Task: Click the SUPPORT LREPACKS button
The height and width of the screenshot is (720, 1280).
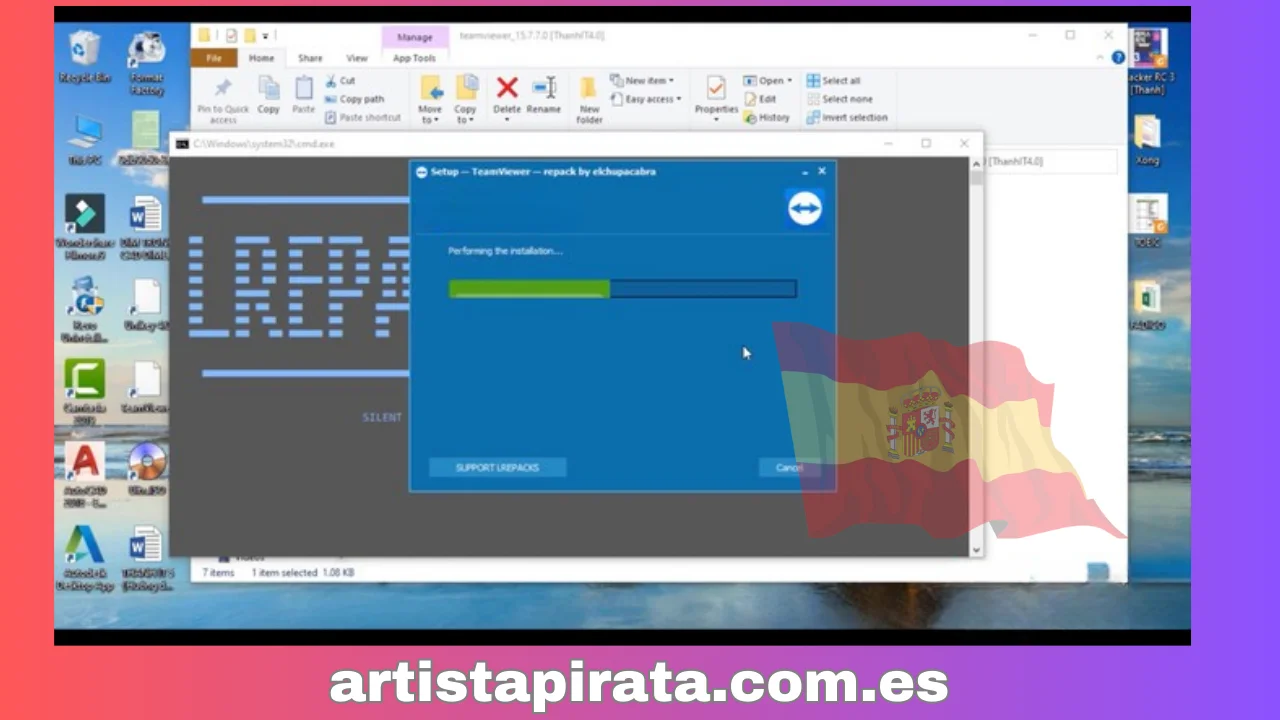Action: pos(497,468)
